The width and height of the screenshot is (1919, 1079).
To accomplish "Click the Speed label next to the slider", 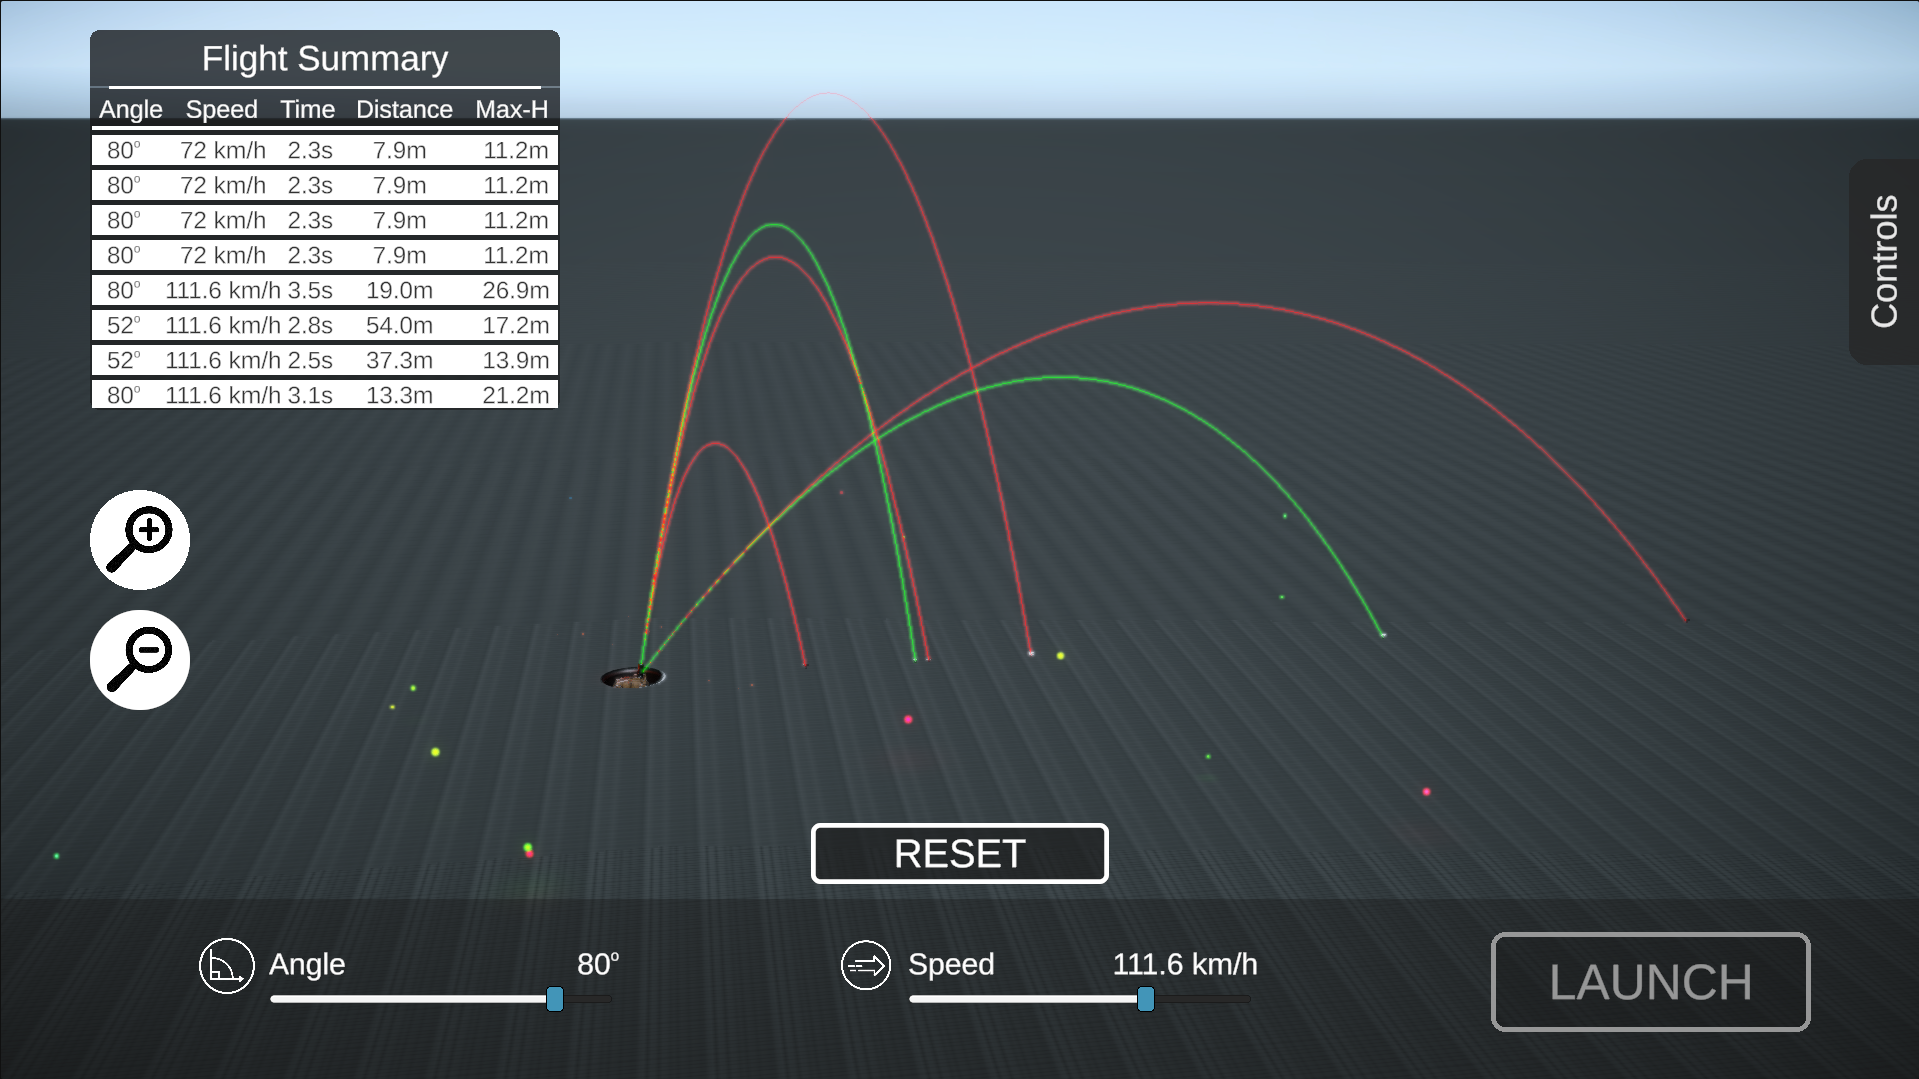I will [x=951, y=964].
